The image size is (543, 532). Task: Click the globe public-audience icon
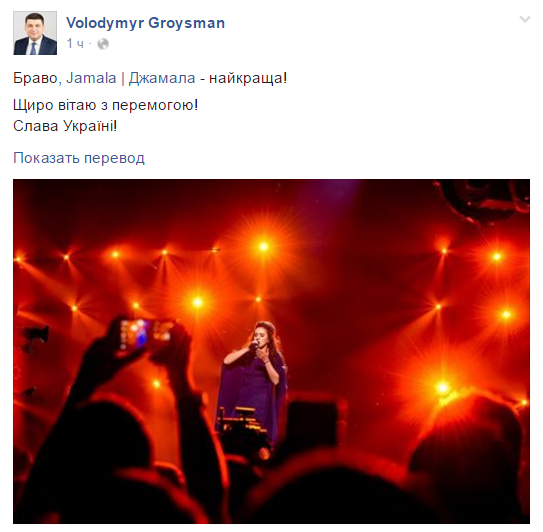(x=103, y=44)
